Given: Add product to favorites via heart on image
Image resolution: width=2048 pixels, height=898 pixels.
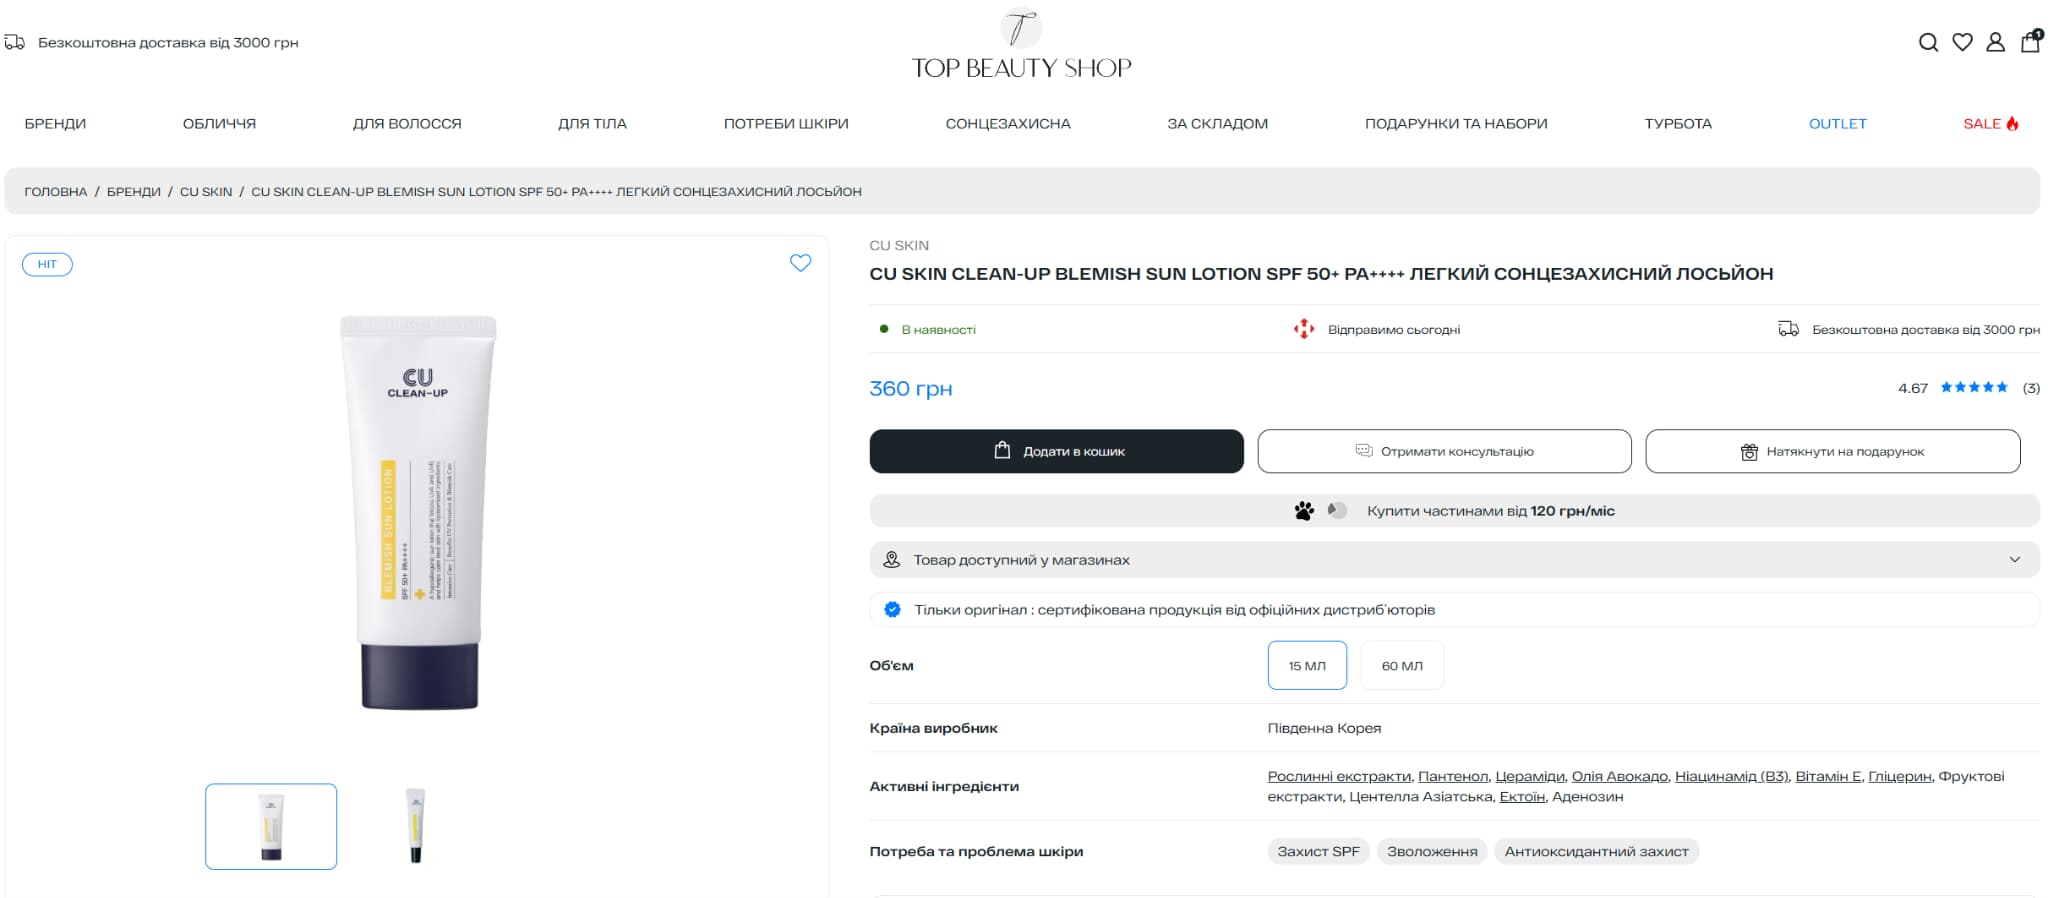Looking at the screenshot, I should pos(800,263).
